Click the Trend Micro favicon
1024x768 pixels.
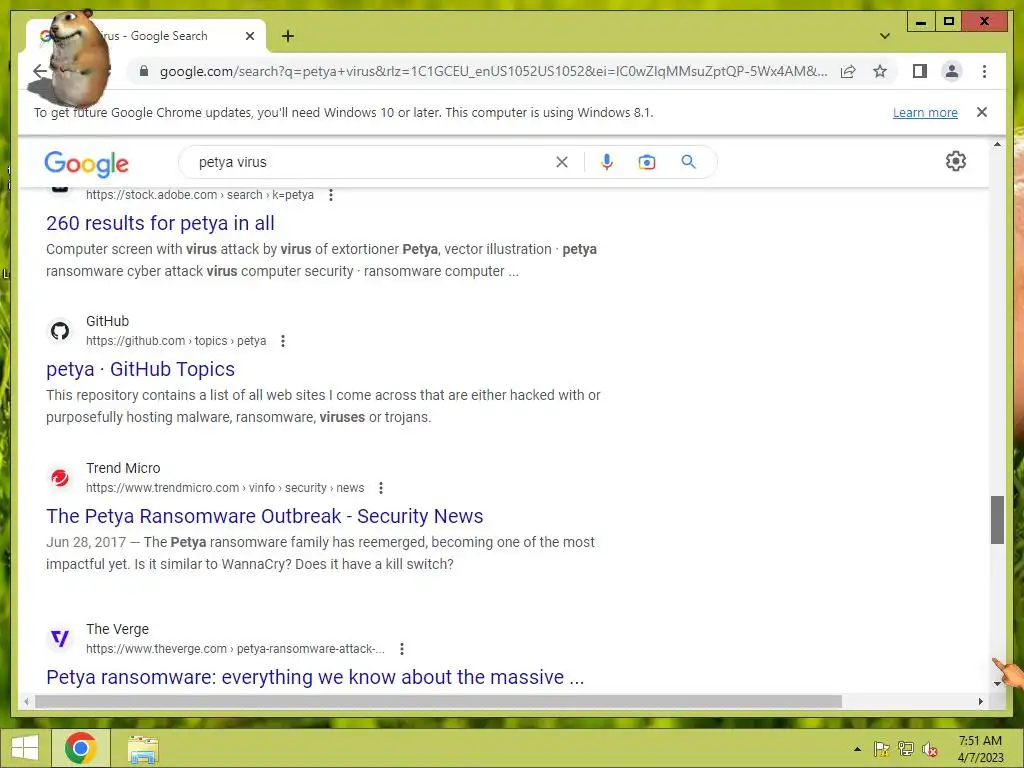pyautogui.click(x=60, y=478)
